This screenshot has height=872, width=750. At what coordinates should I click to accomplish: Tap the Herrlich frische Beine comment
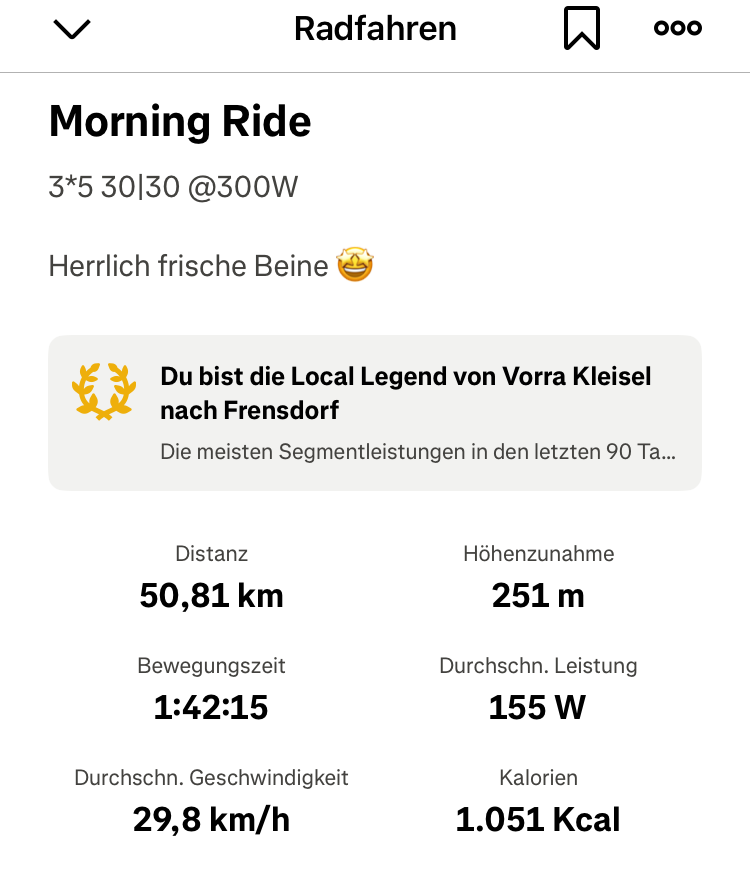click(x=188, y=267)
